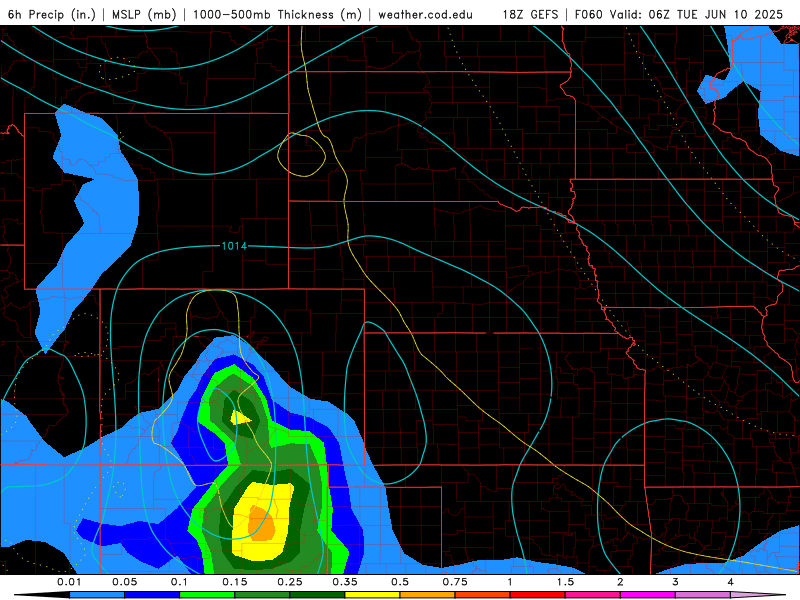The width and height of the screenshot is (800, 600).
Task: Click the 0.01 legend value
Action: click(69, 582)
